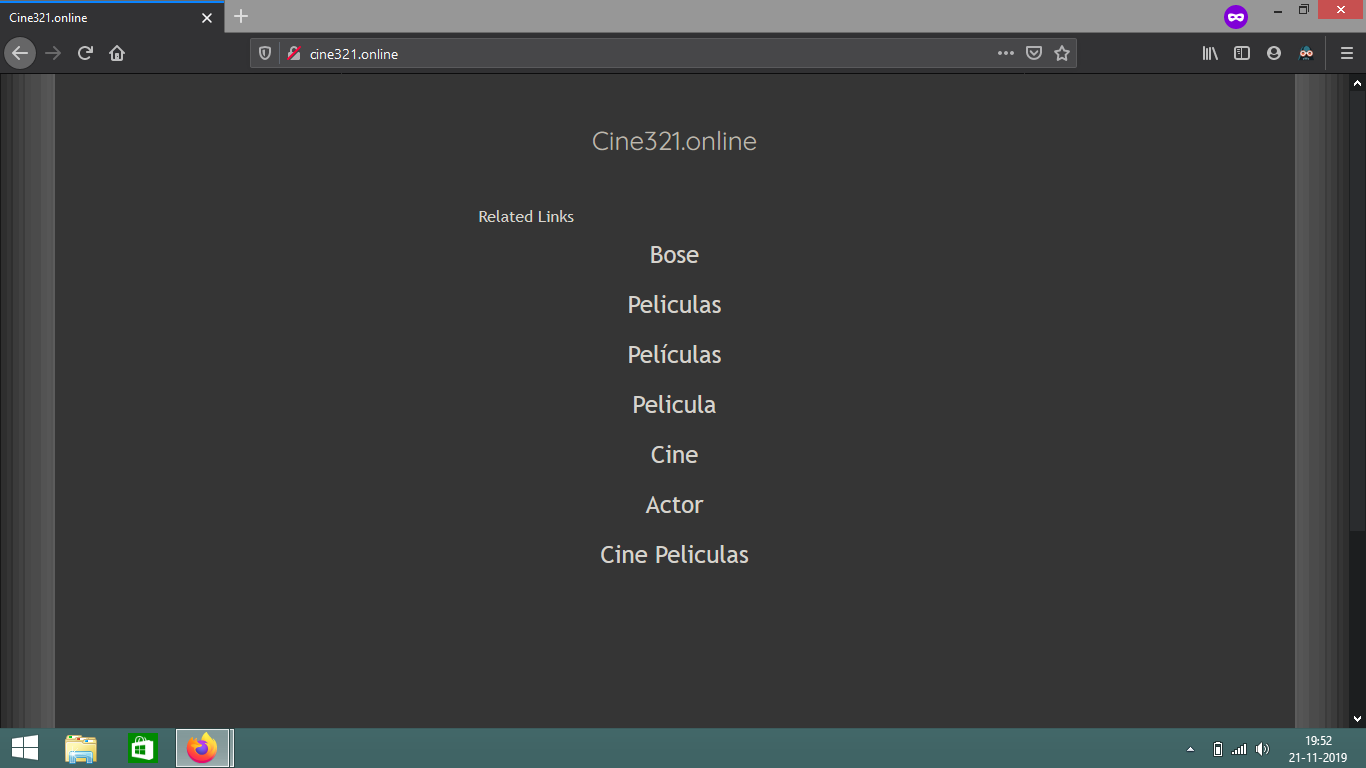
Task: Click the network signal tray icon
Action: (x=1239, y=749)
